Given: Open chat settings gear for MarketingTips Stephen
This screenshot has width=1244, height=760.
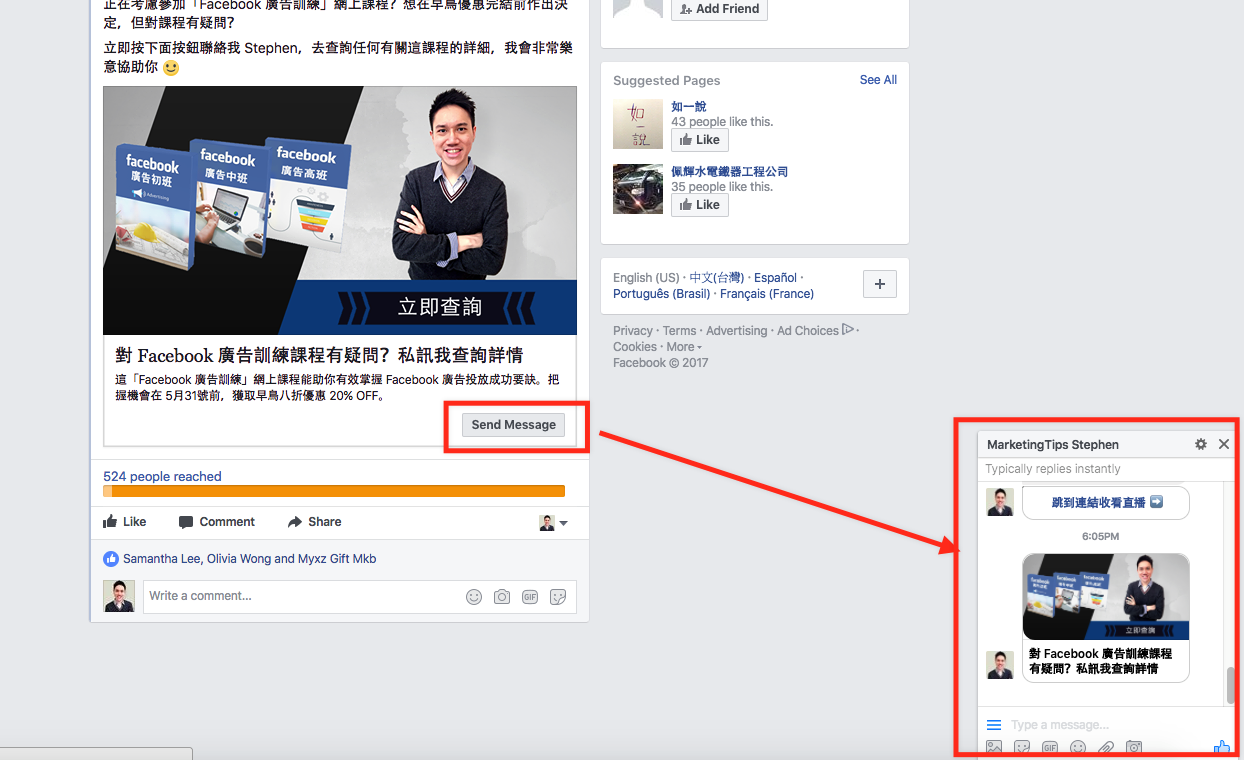Looking at the screenshot, I should pos(1201,445).
